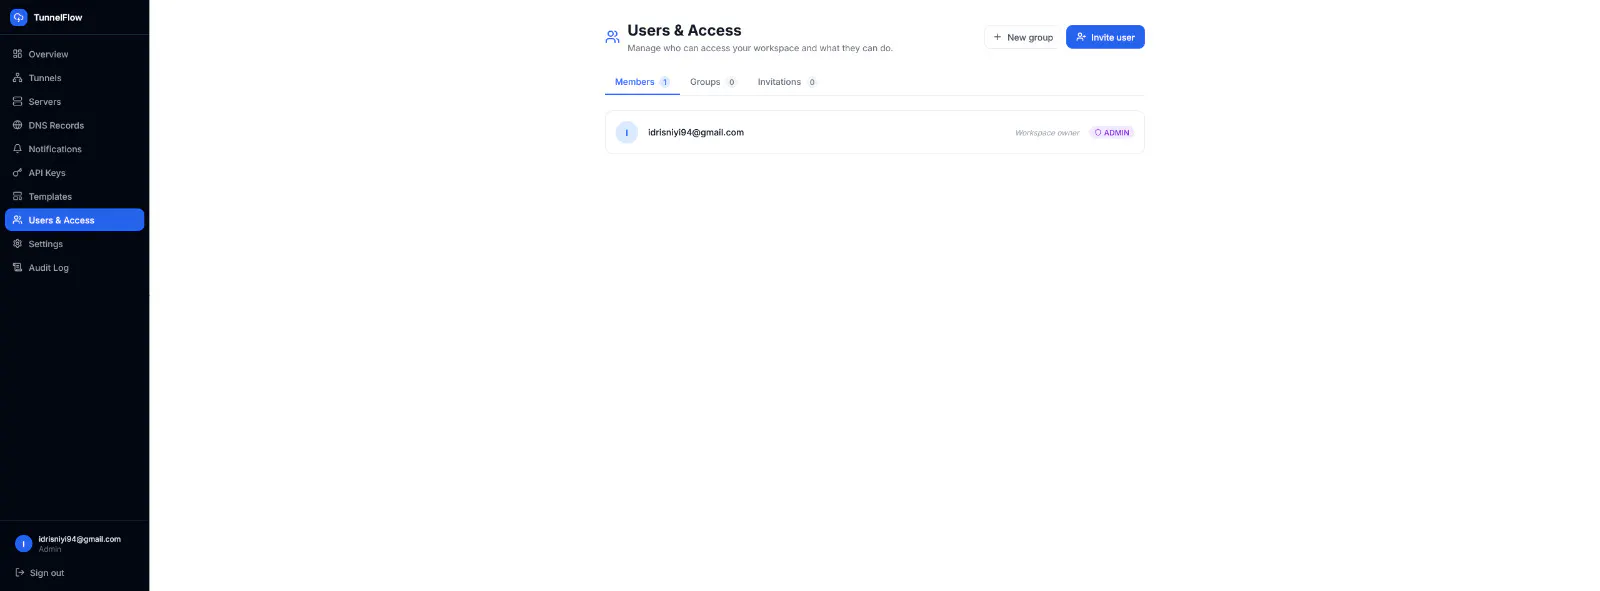
Task: Select Users & Access sidebar item
Action: pyautogui.click(x=75, y=220)
